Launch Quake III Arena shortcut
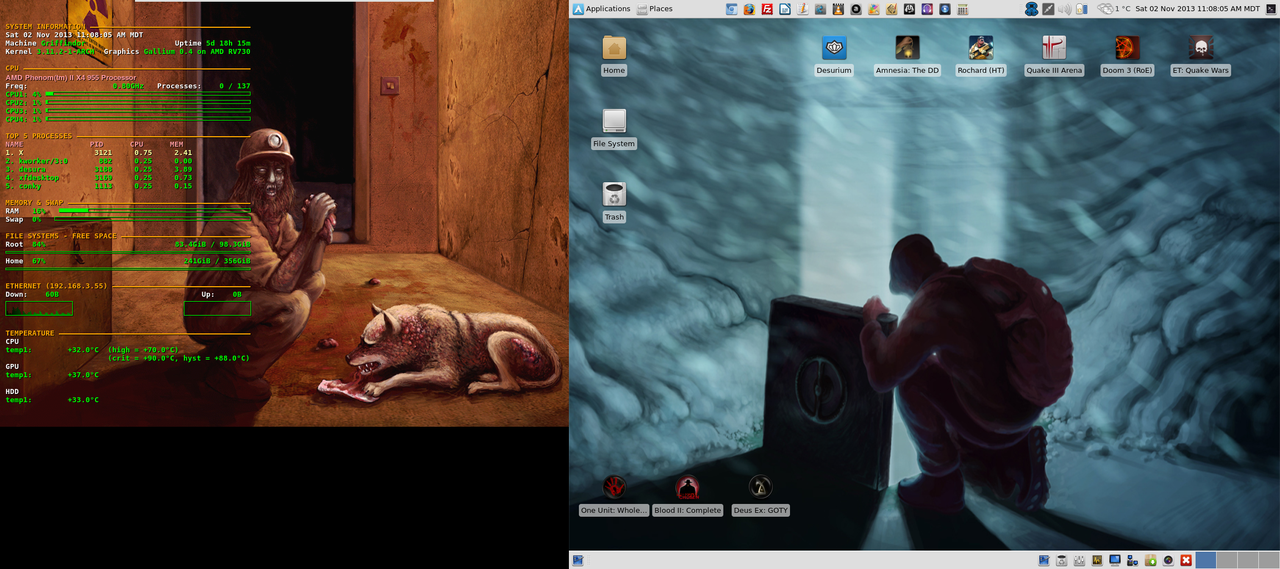The image size is (1280, 569). [x=1054, y=56]
